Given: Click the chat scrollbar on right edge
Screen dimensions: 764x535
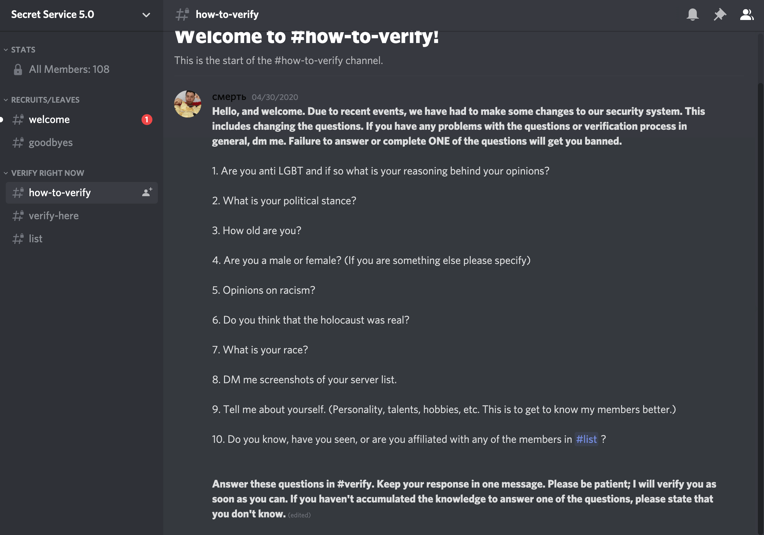Looking at the screenshot, I should tap(761, 307).
